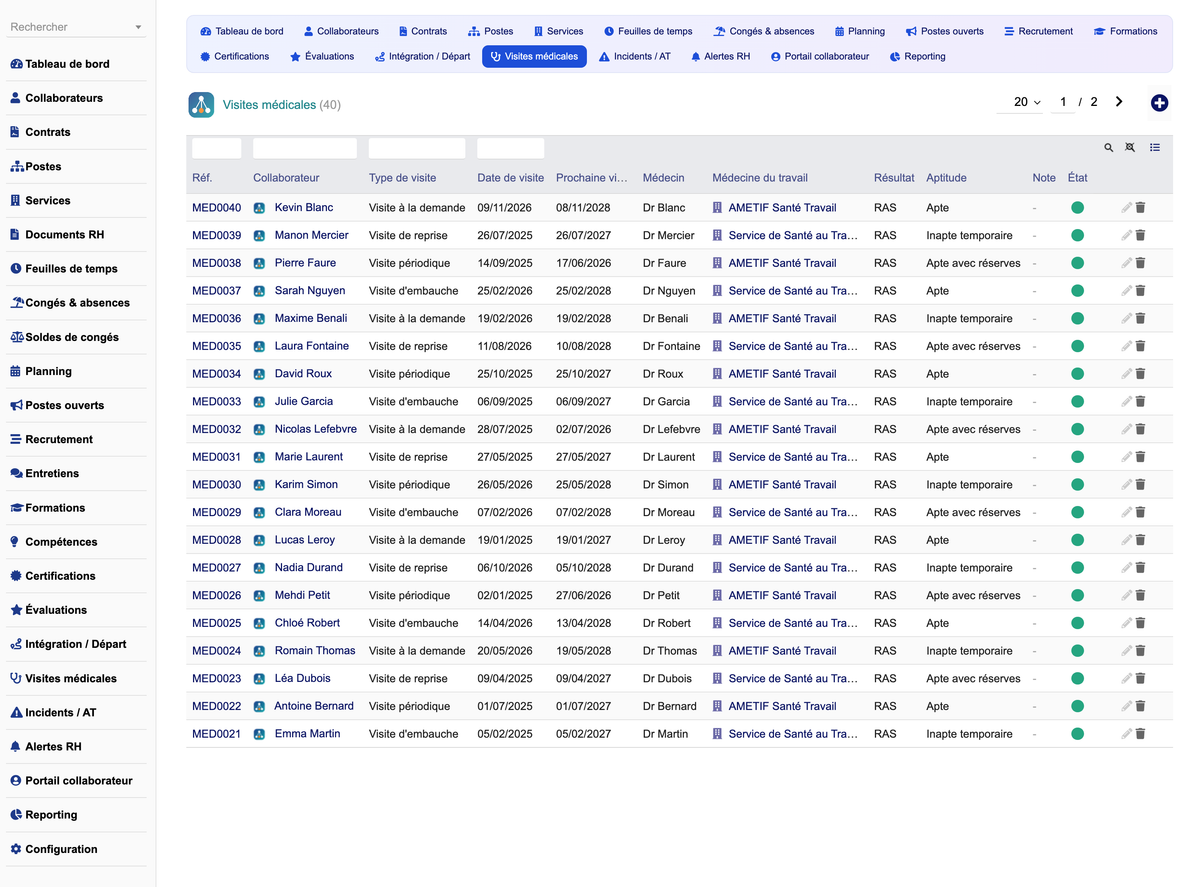Open reference link MED0037

coord(216,291)
